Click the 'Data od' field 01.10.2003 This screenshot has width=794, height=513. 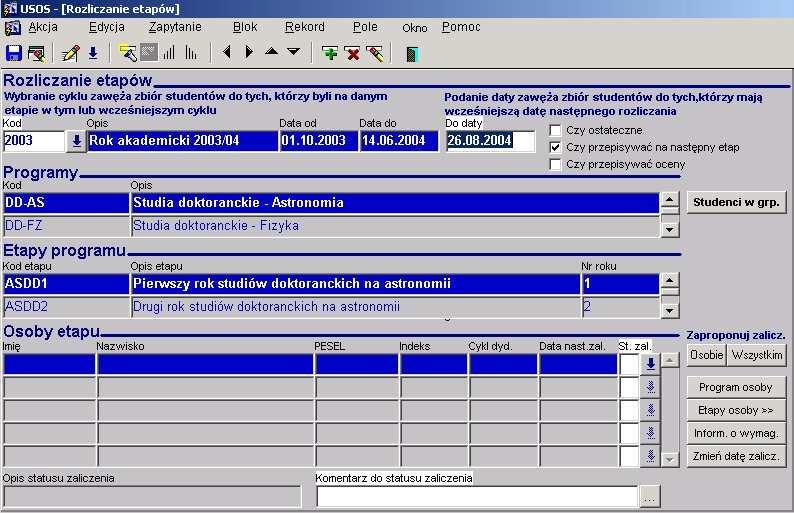tap(319, 141)
